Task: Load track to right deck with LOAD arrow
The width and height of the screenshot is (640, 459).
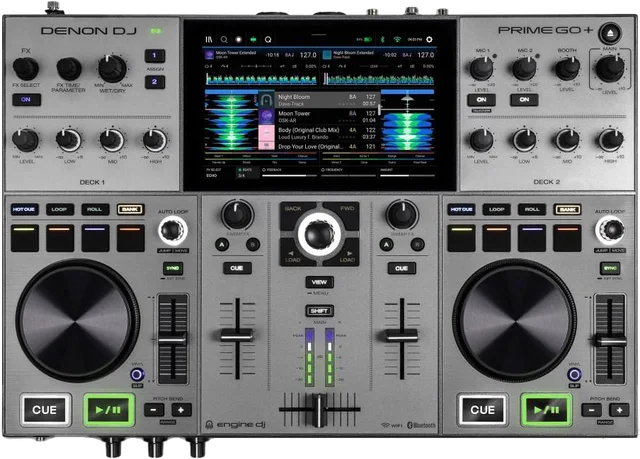Action: (345, 255)
